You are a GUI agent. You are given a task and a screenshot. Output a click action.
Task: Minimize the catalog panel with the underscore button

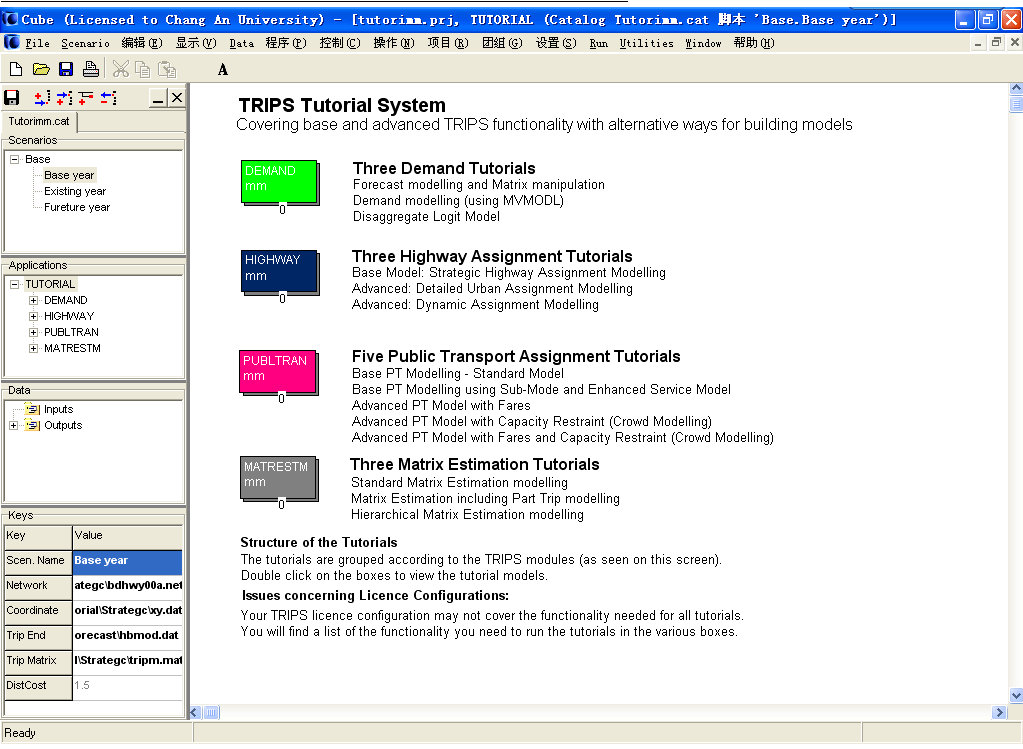pos(157,98)
